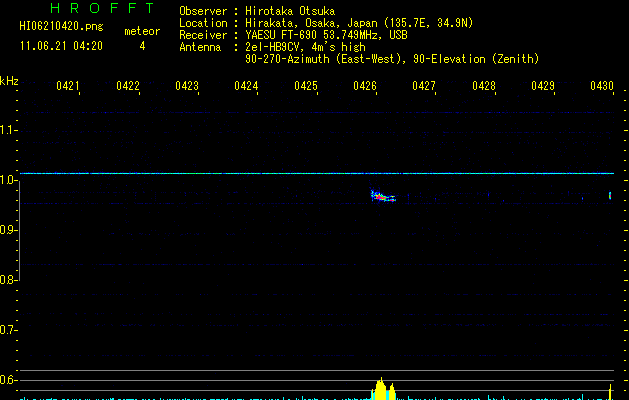Click the 0.7 frequency axis label
This screenshot has width=629, height=400.
(8, 330)
